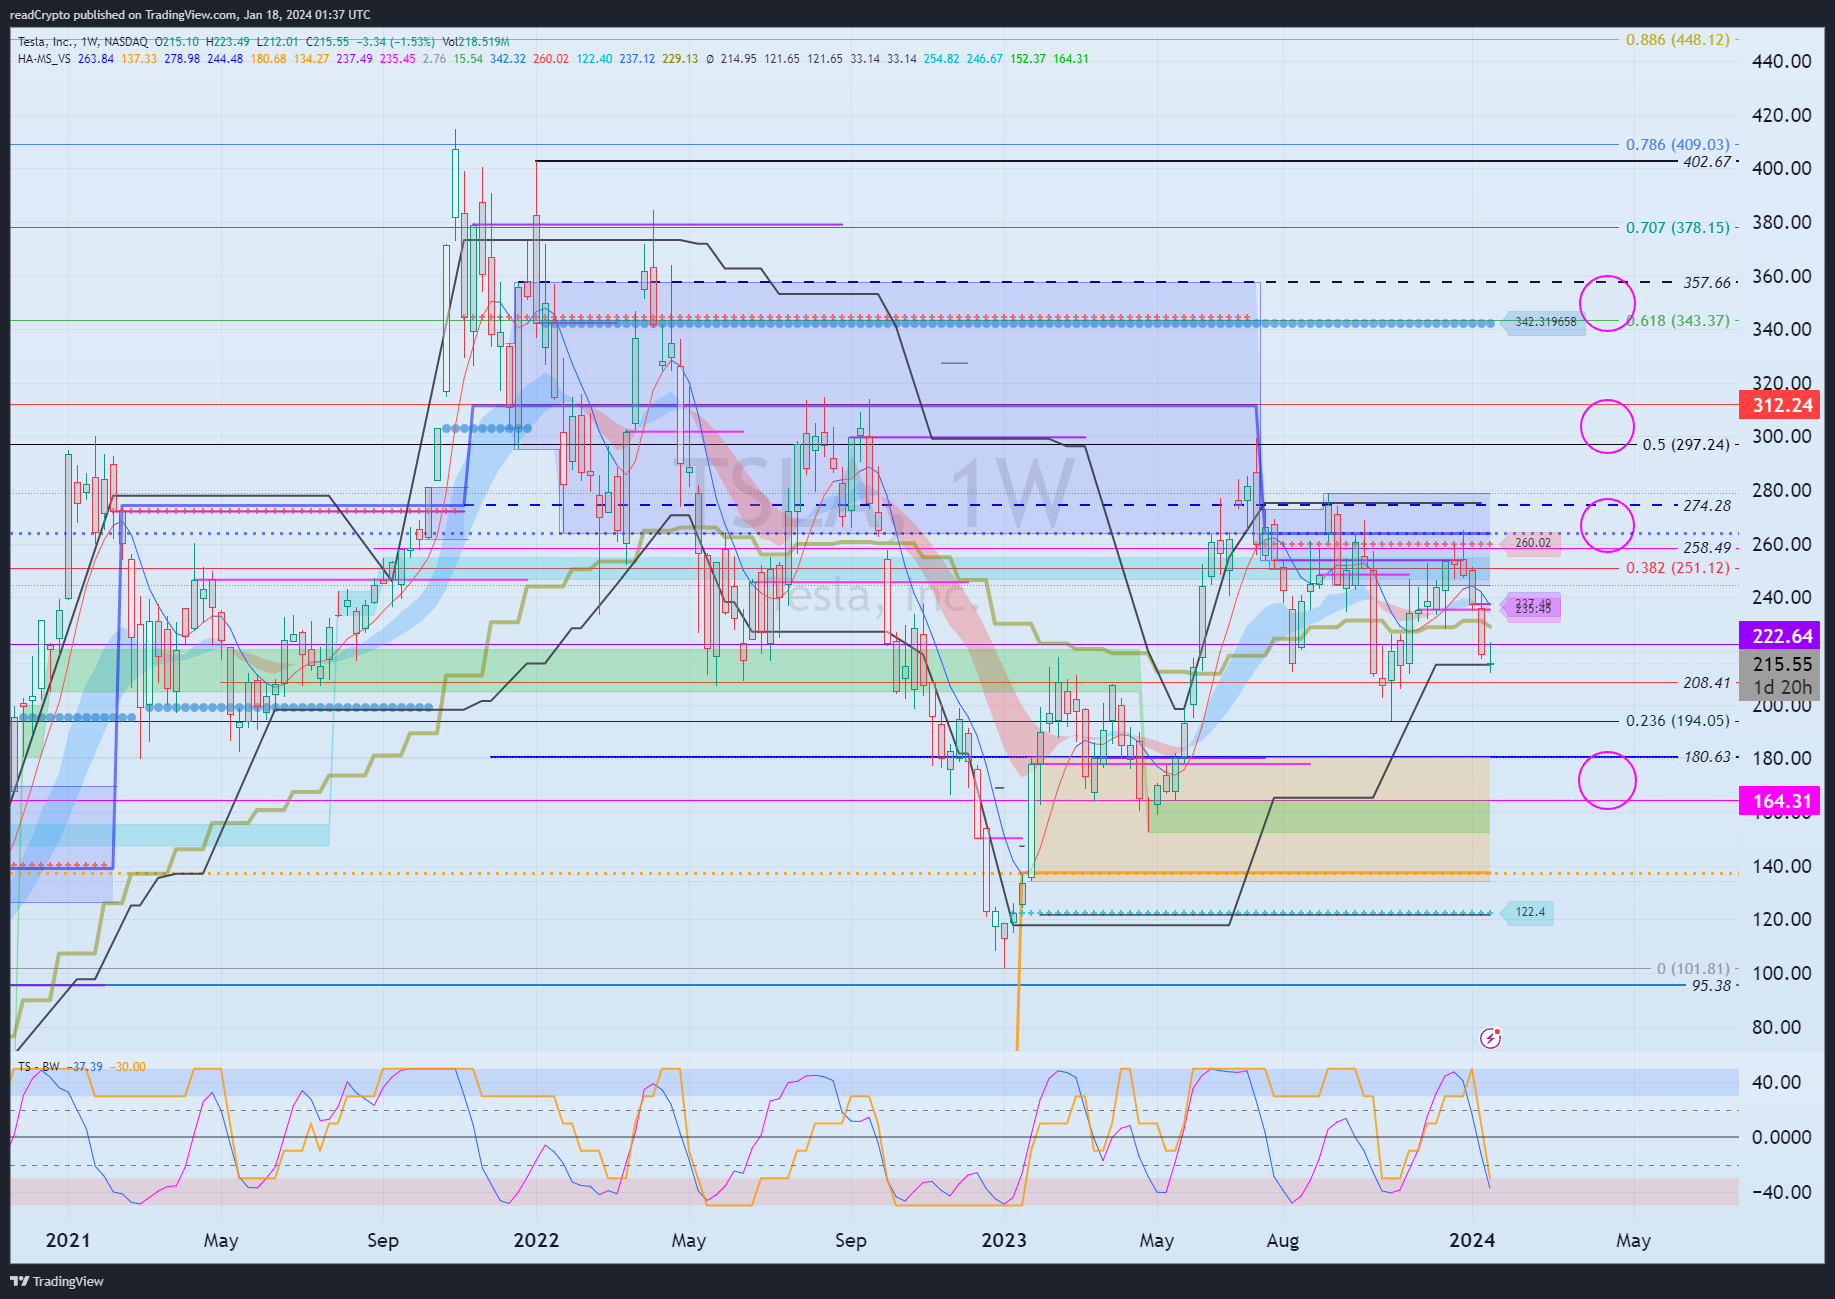The image size is (1835, 1299).
Task: Click the 400.00 price axis label
Action: [x=1782, y=168]
